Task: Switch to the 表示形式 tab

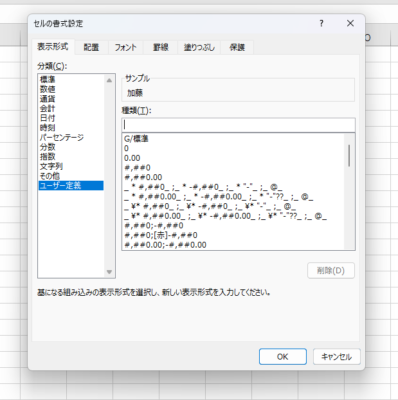Action: click(53, 47)
